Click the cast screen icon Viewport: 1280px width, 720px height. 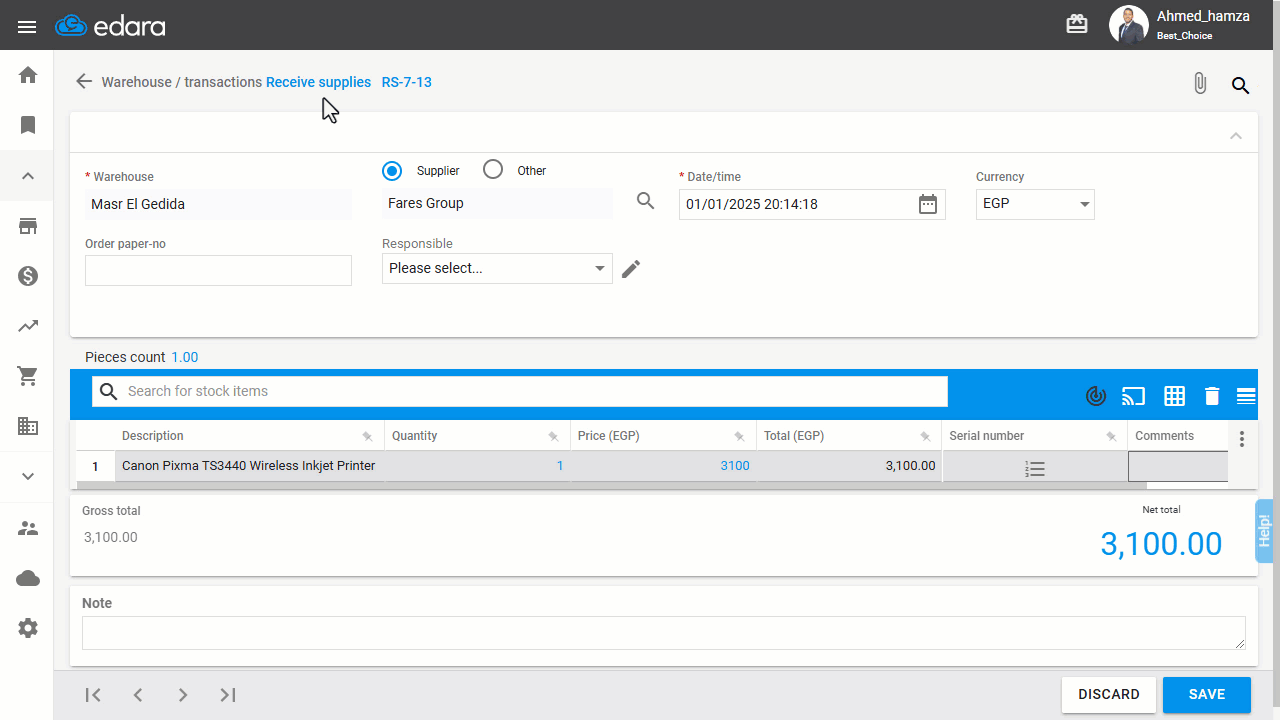click(x=1133, y=396)
